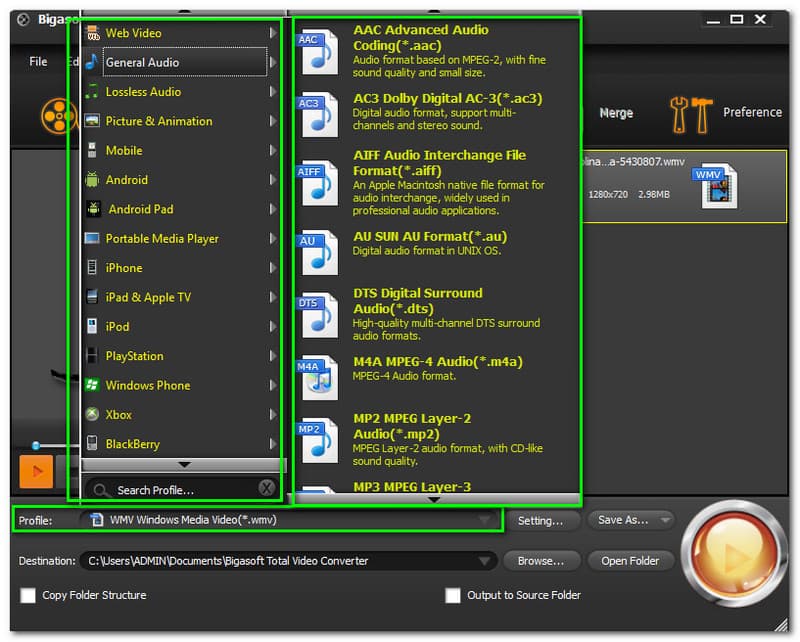The image size is (800, 642).
Task: Click the WMV file thumbnail icon
Action: 717,186
